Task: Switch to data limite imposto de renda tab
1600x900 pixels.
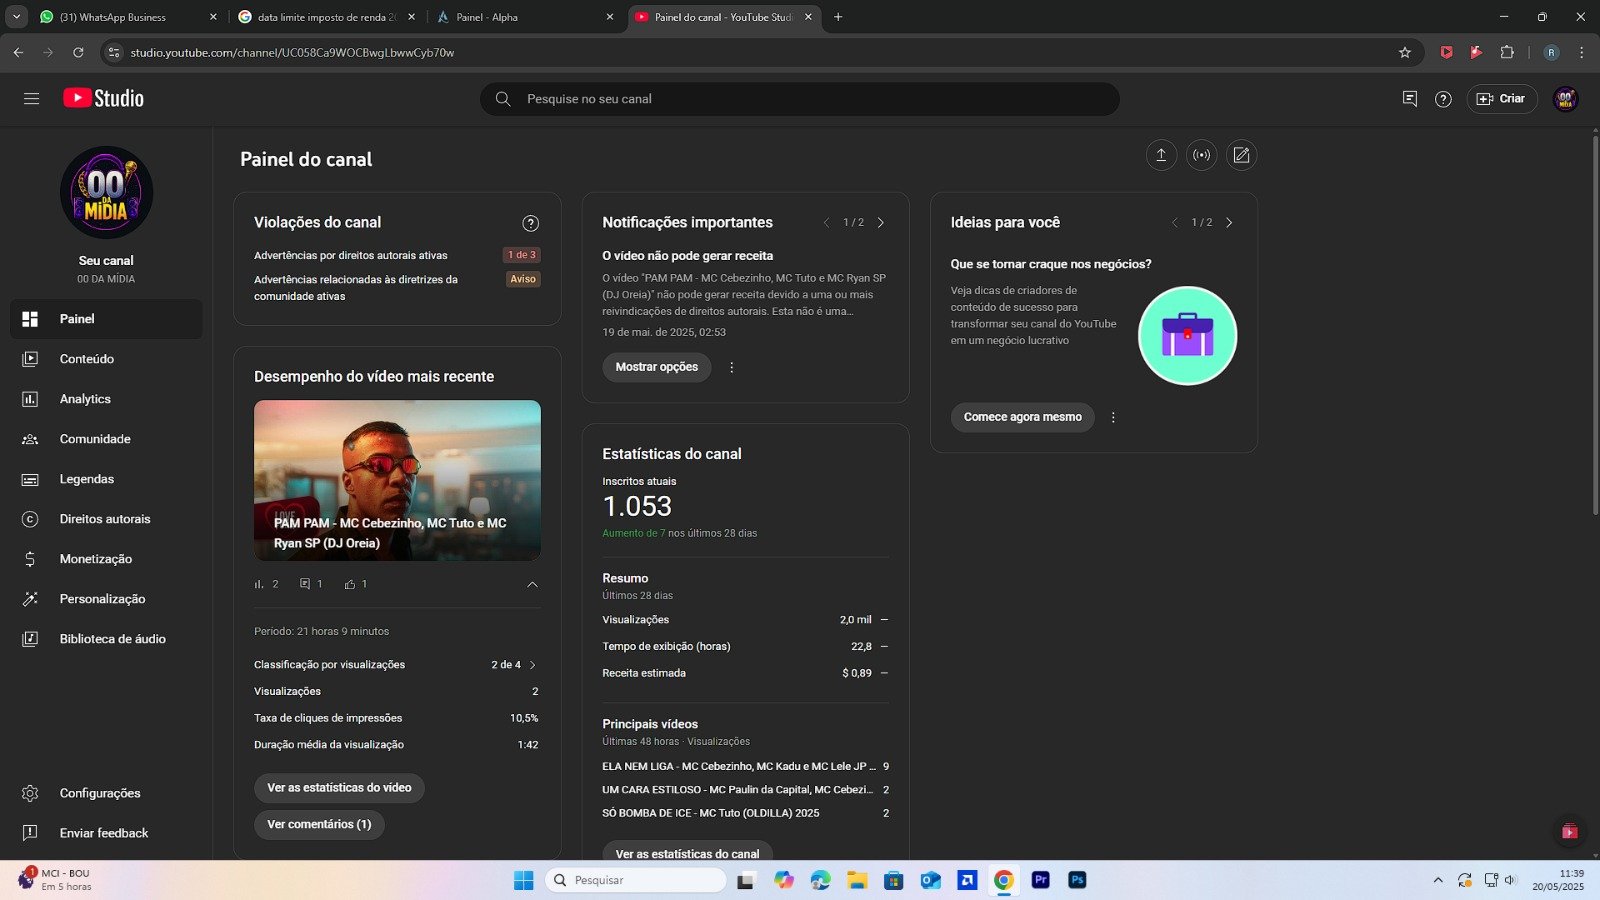Action: click(326, 17)
